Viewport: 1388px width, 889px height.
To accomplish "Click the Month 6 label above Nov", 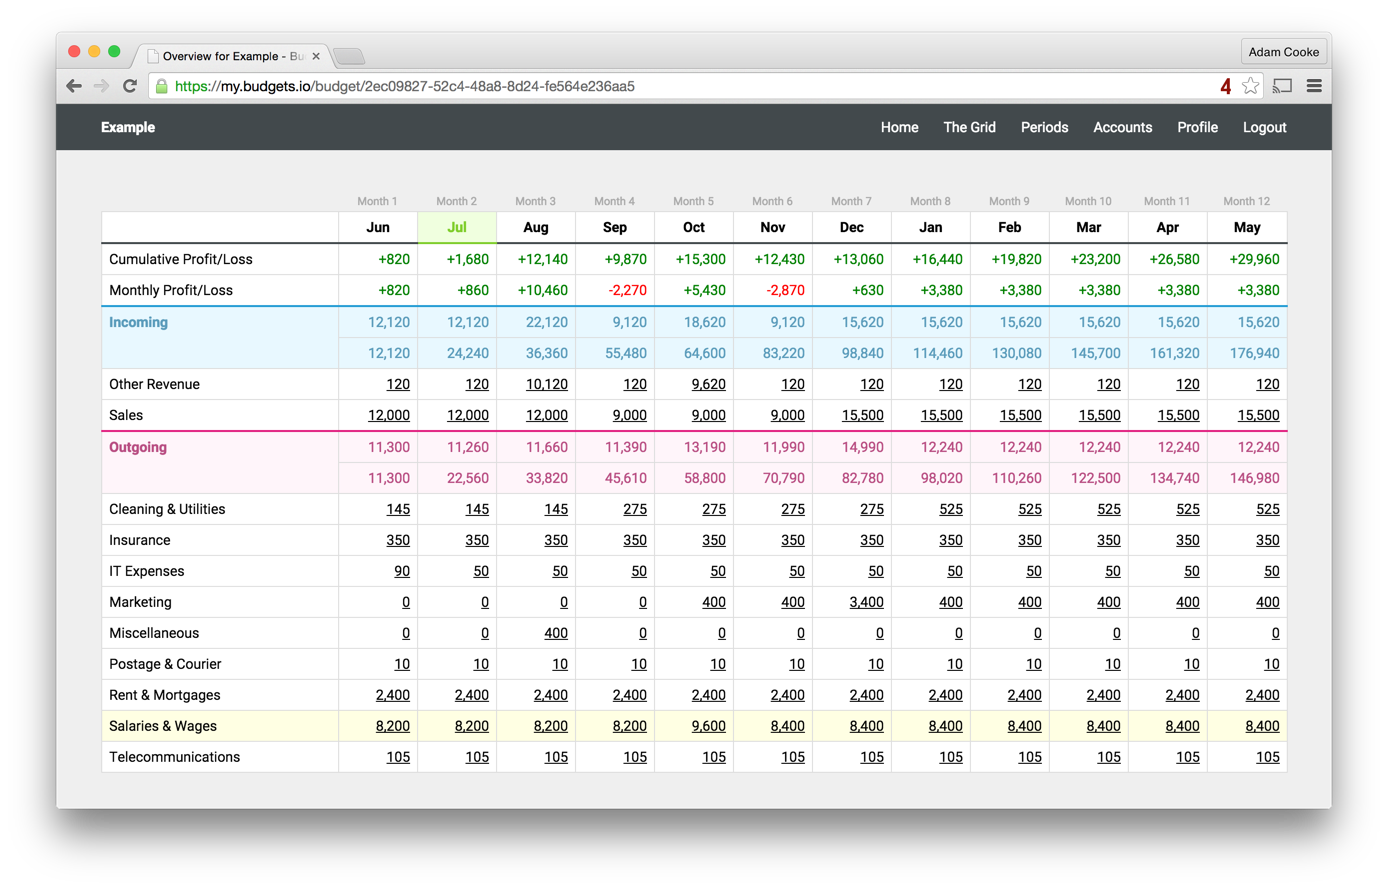I will pyautogui.click(x=773, y=201).
